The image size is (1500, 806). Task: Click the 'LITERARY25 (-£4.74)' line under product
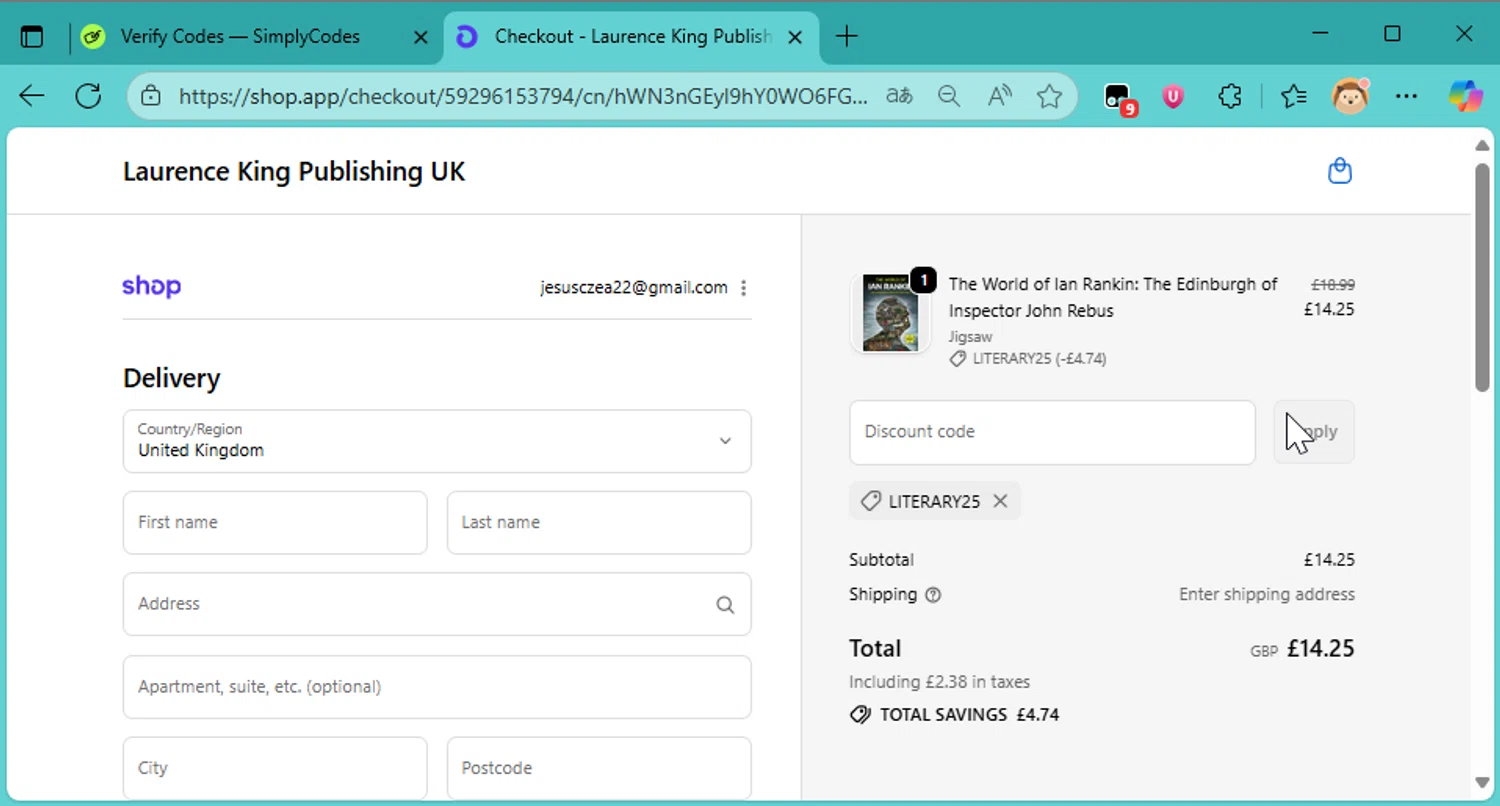(1028, 358)
